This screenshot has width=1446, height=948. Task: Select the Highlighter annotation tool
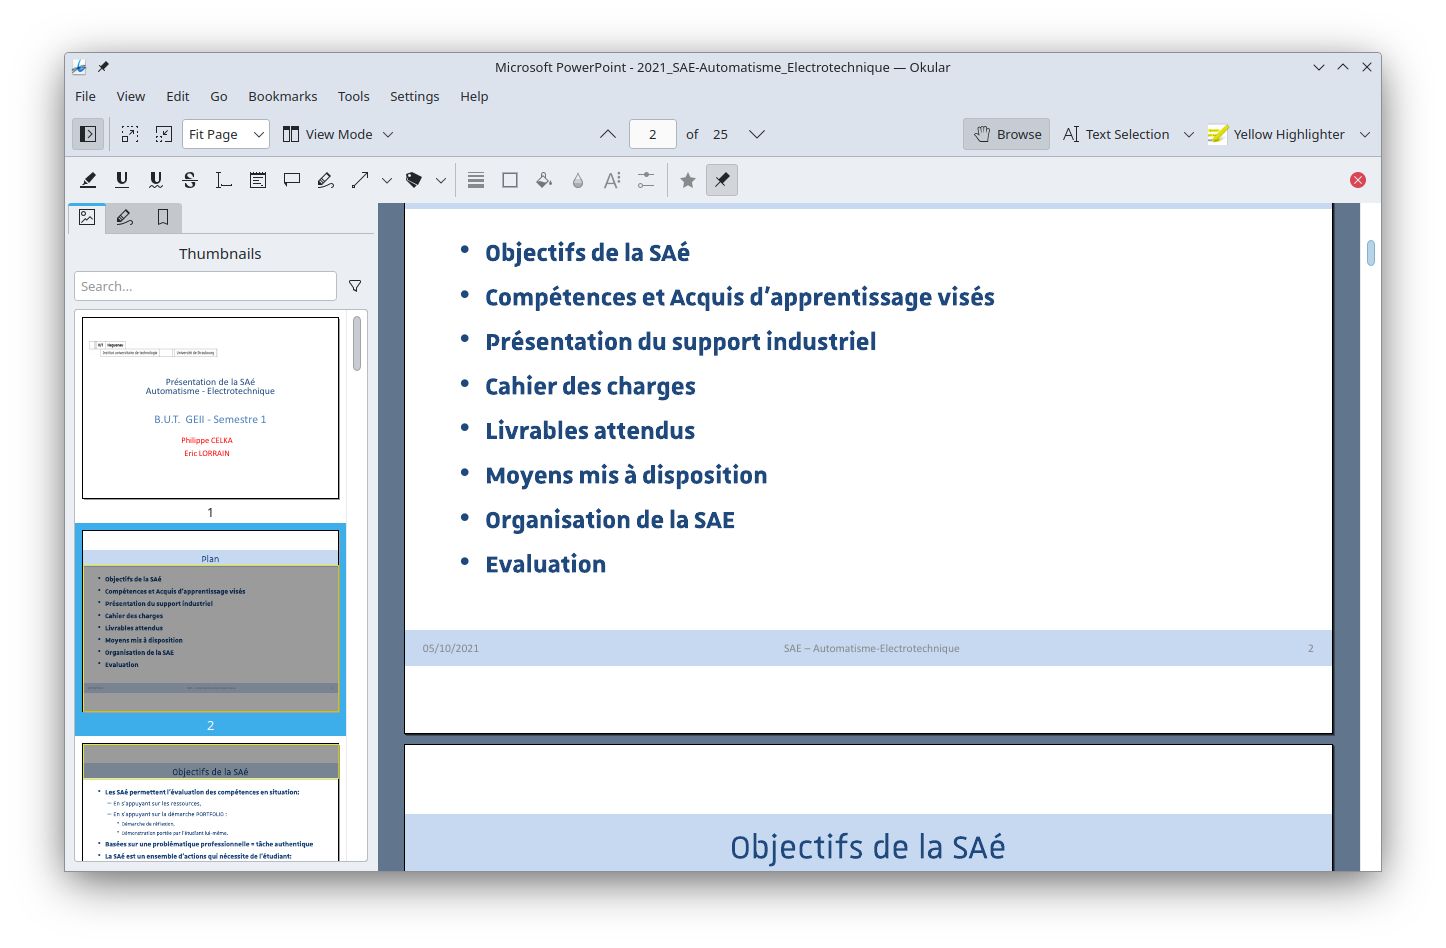coord(88,180)
